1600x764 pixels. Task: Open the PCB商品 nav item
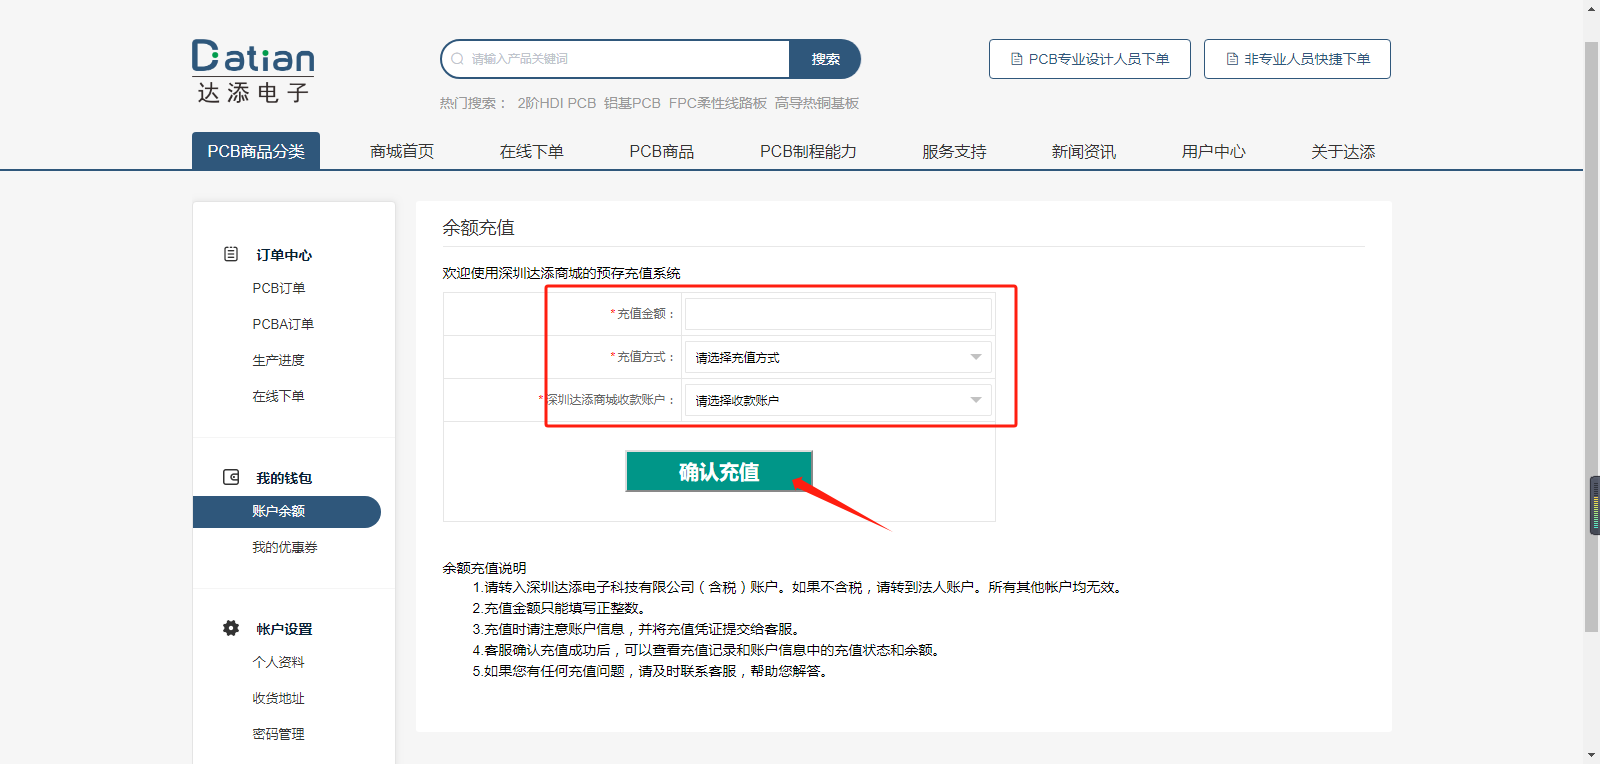coord(662,151)
